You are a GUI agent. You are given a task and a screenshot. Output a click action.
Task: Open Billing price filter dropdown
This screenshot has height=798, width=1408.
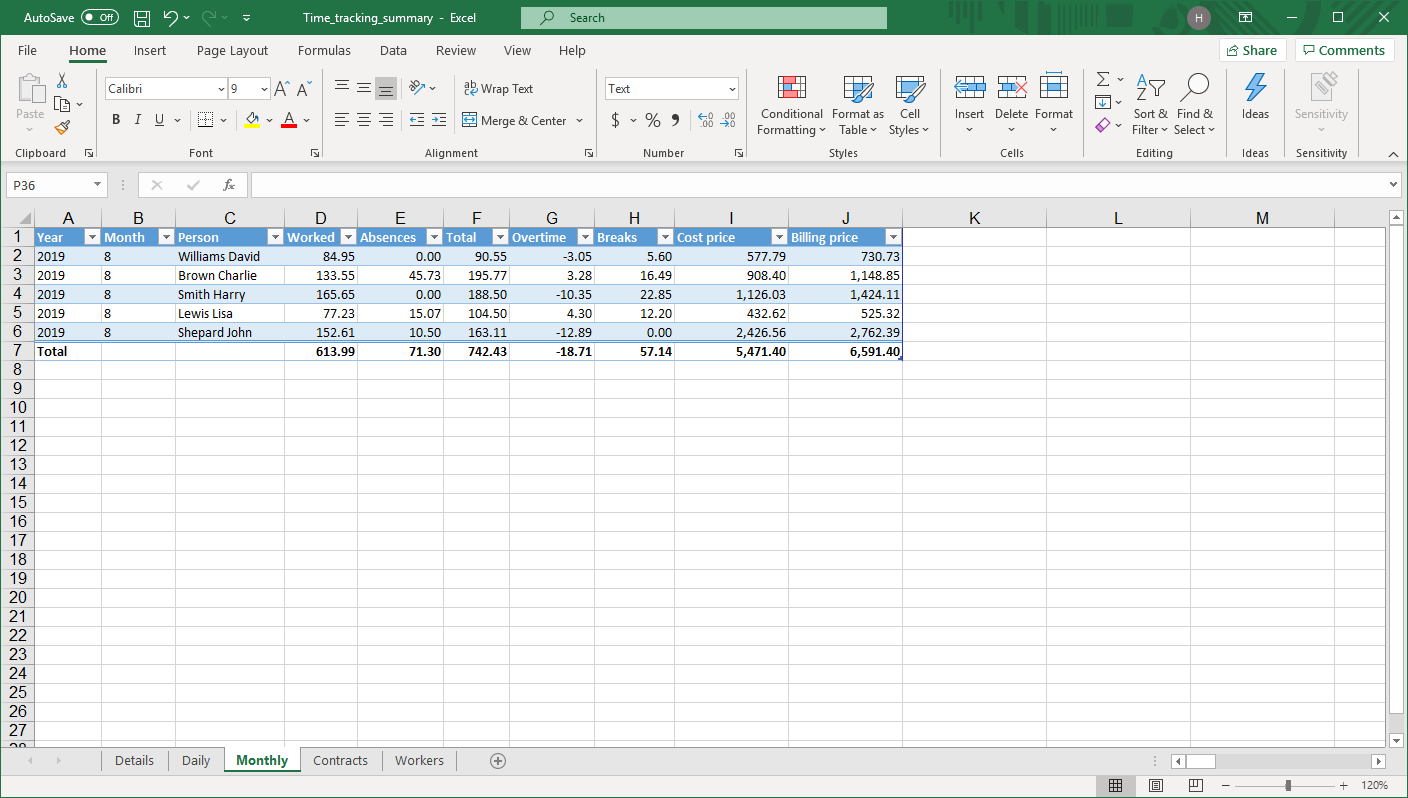click(893, 237)
